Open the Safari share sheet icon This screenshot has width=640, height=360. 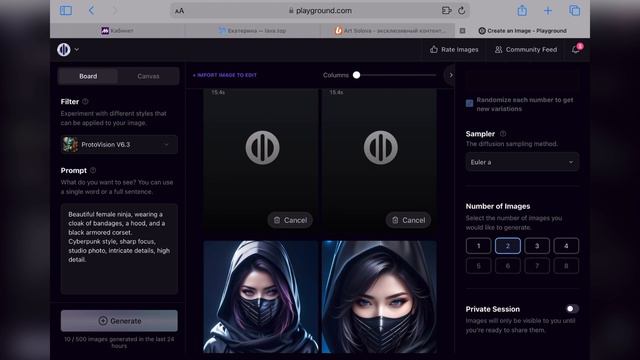[522, 10]
